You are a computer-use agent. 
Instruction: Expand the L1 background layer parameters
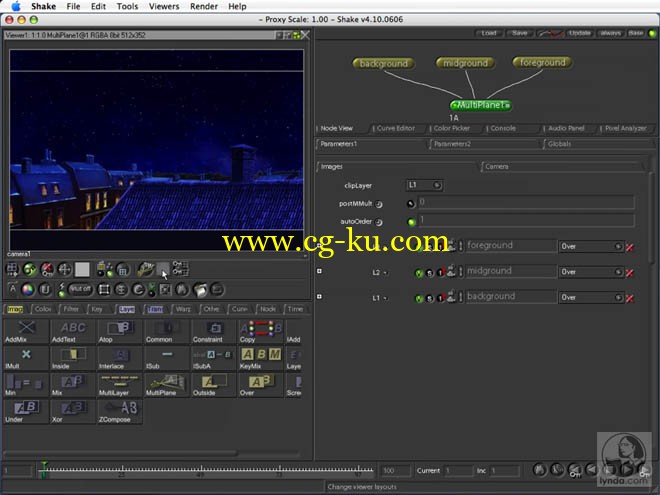(319, 297)
